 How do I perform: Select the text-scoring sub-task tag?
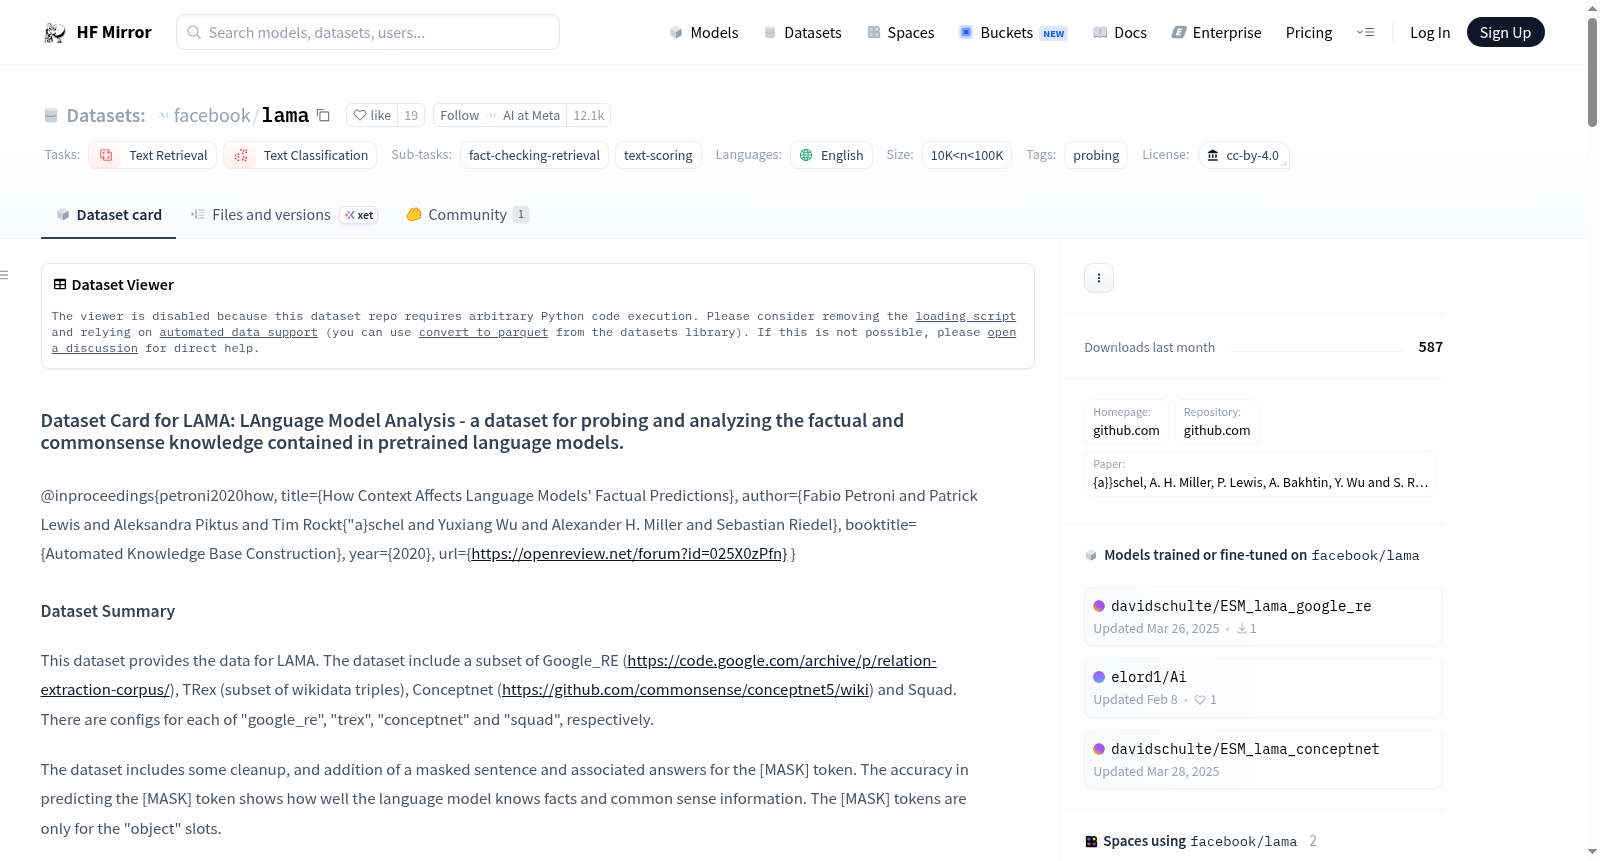pyautogui.click(x=658, y=155)
